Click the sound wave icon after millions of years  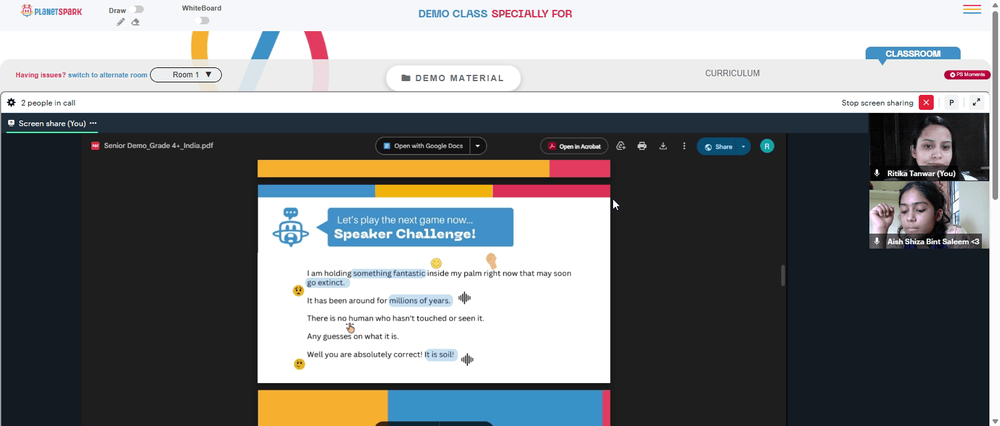[x=464, y=298]
